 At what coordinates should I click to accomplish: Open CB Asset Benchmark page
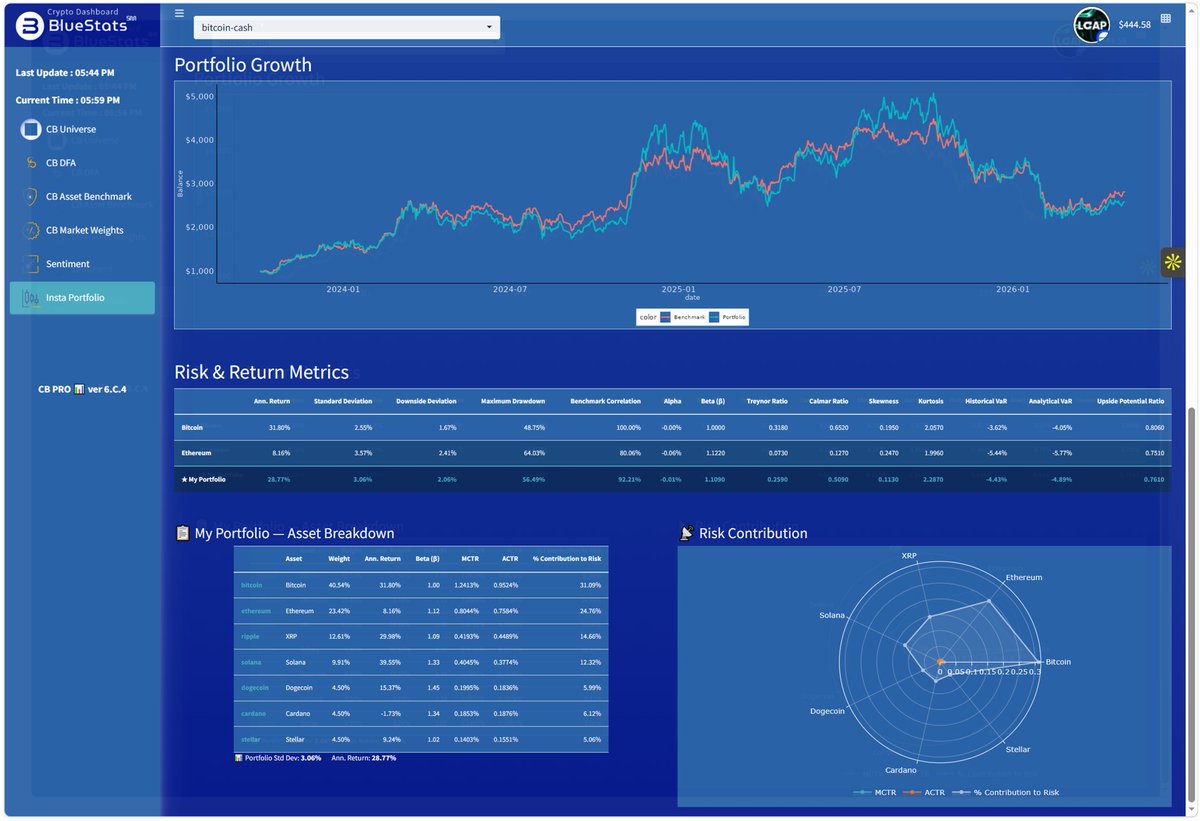[89, 197]
